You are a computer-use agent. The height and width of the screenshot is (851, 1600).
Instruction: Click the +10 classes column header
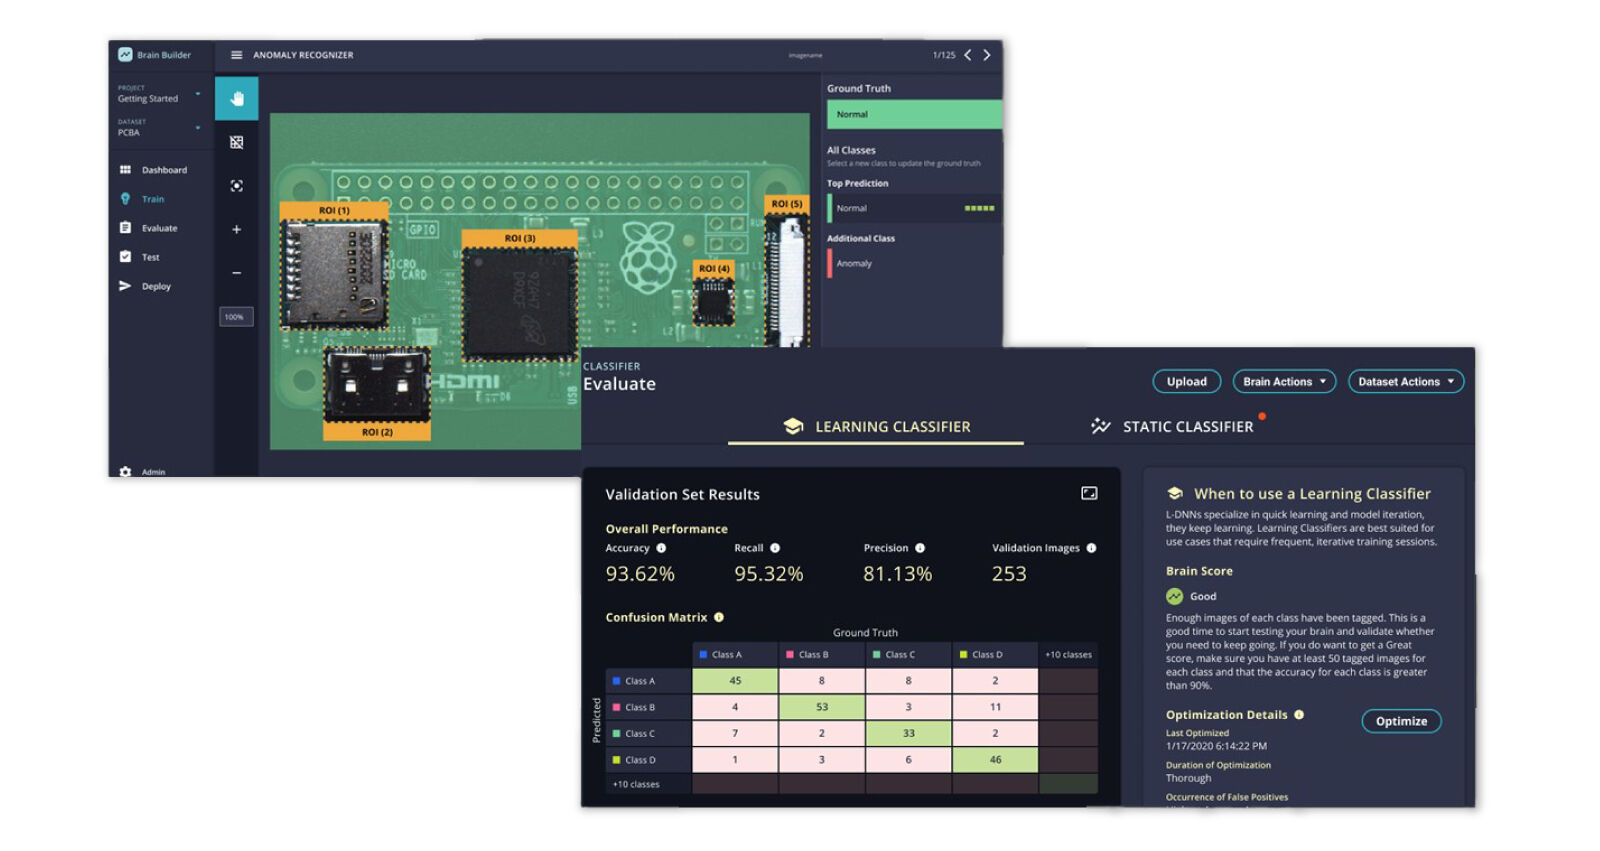[1068, 655]
